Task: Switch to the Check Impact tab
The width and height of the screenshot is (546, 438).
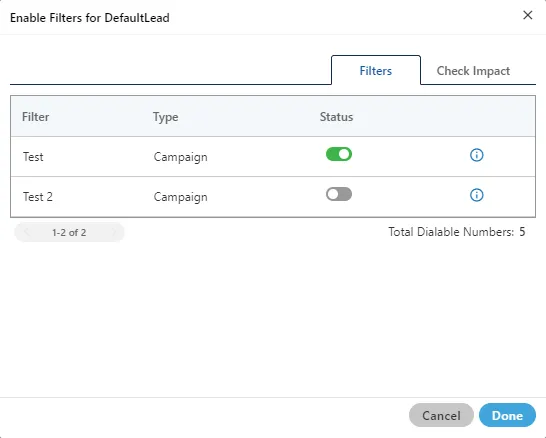Action: coord(473,71)
